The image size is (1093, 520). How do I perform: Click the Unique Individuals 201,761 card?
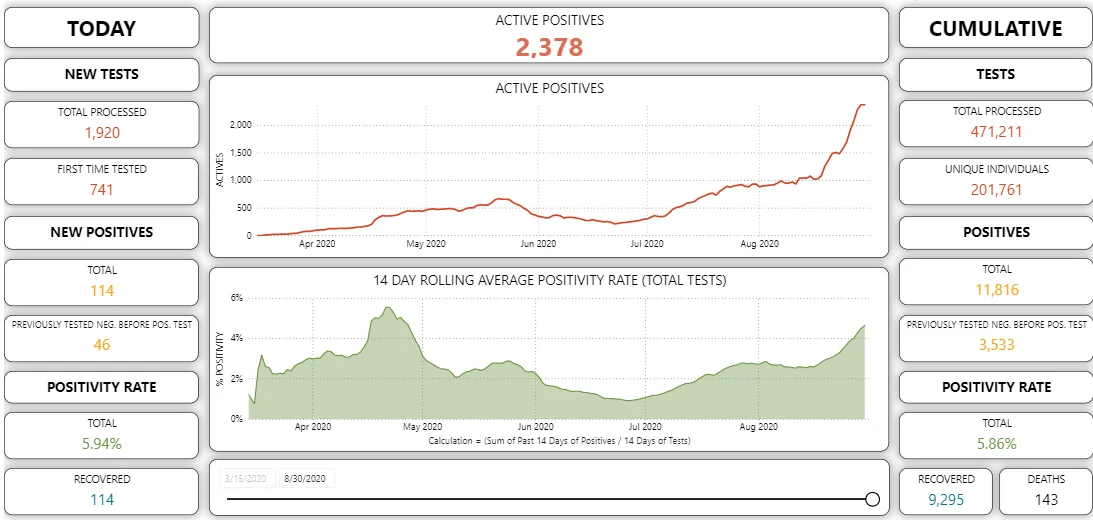(995, 181)
